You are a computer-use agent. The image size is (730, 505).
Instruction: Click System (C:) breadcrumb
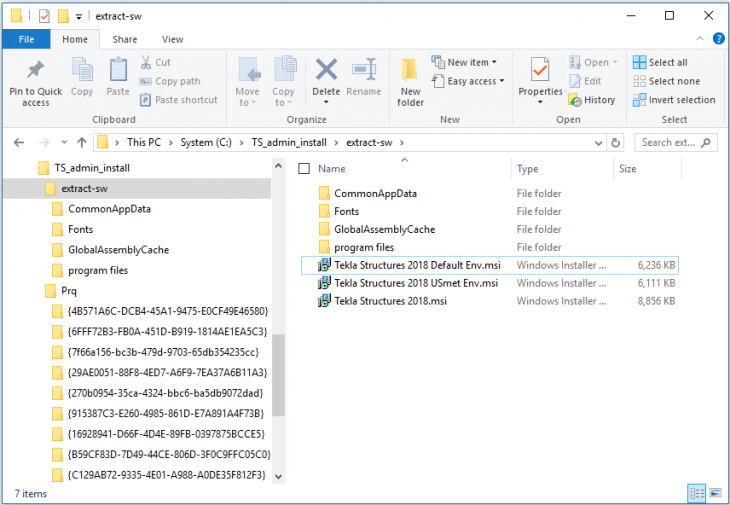(x=206, y=142)
